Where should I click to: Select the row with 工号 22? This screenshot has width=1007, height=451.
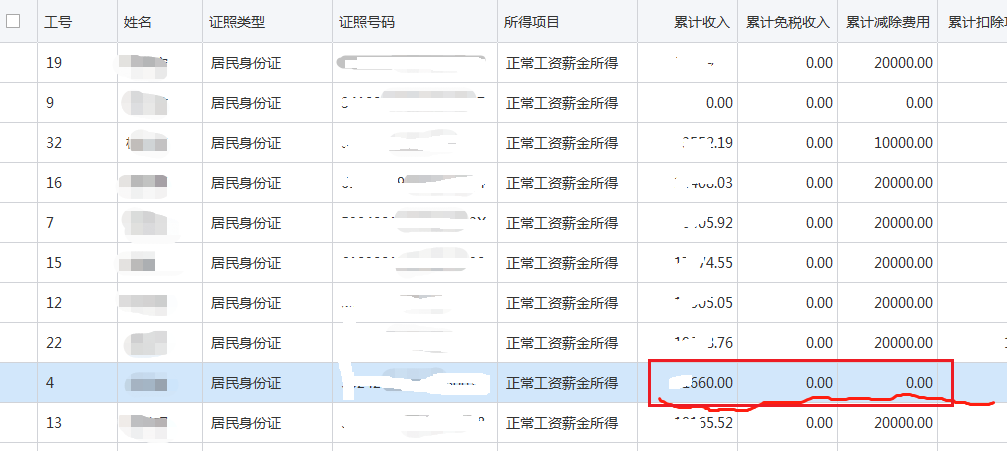pos(55,343)
